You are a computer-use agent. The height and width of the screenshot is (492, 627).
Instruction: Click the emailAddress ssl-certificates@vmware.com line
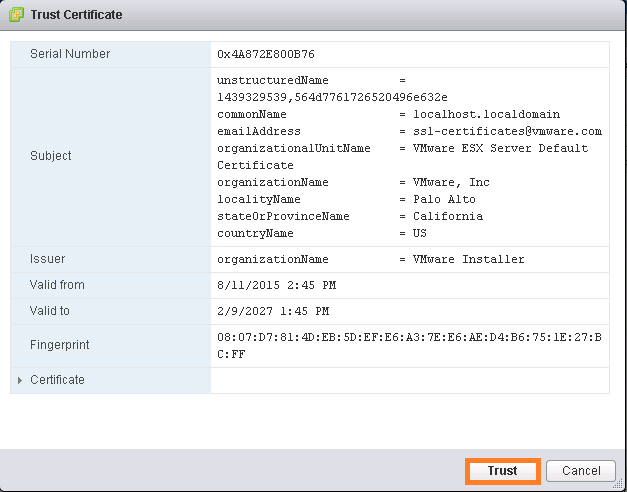(x=409, y=131)
